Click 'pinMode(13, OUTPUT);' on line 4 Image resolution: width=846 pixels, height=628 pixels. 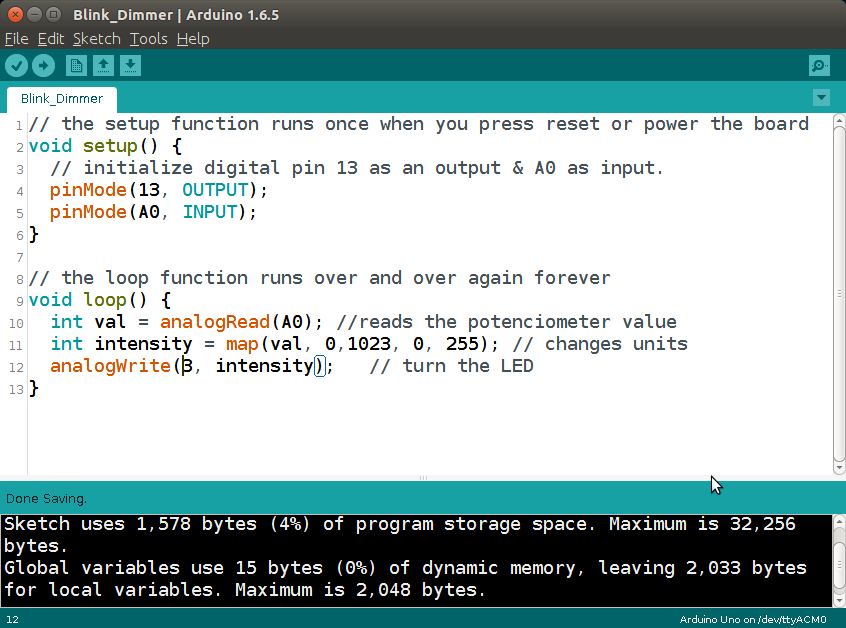coord(159,190)
